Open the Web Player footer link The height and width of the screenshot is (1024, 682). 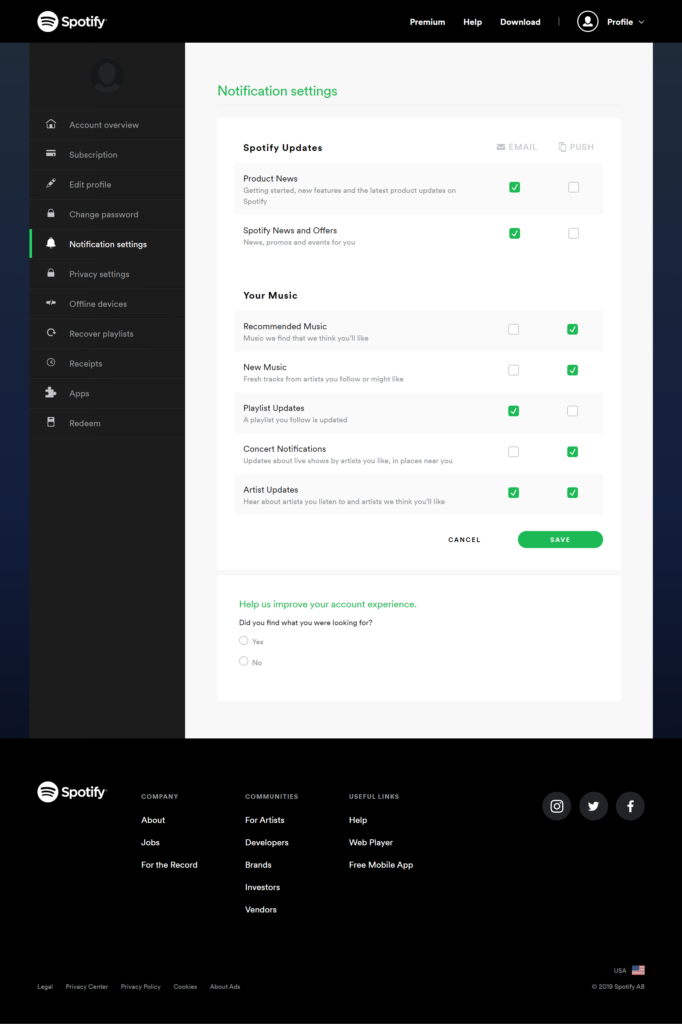[x=370, y=843]
